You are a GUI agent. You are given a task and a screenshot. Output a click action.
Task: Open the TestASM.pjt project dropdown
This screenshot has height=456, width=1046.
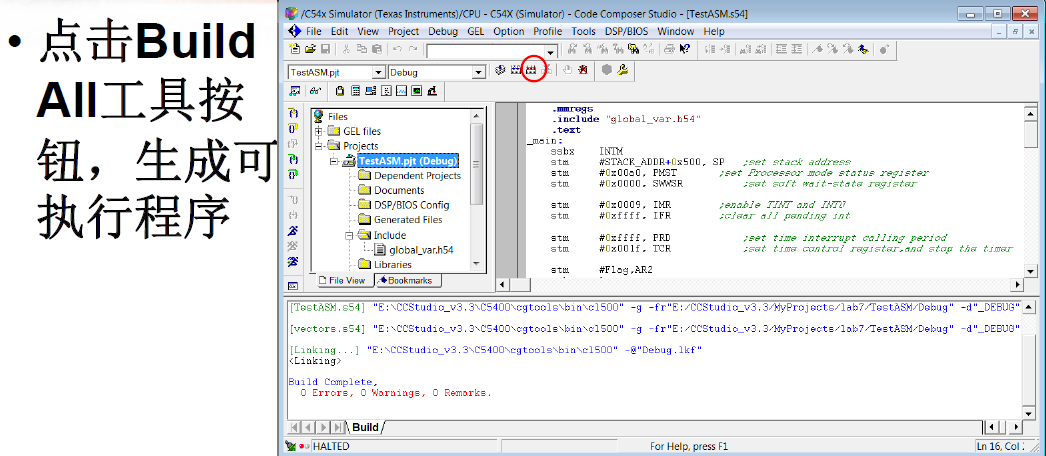pyautogui.click(x=378, y=72)
